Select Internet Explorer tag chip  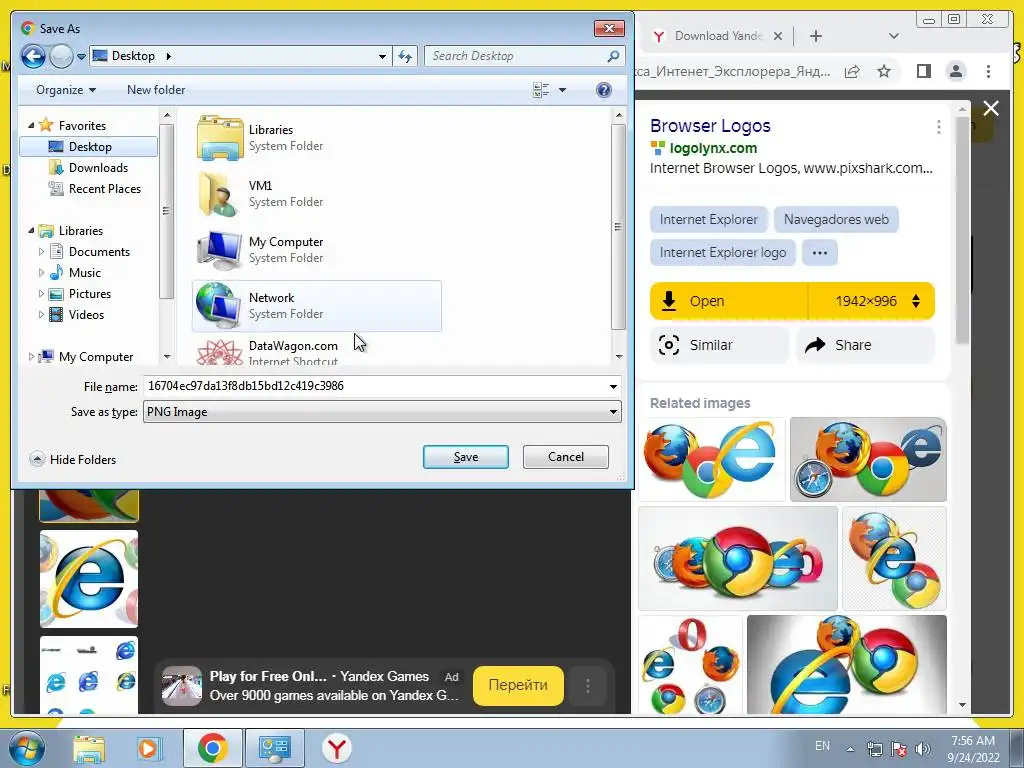point(709,219)
